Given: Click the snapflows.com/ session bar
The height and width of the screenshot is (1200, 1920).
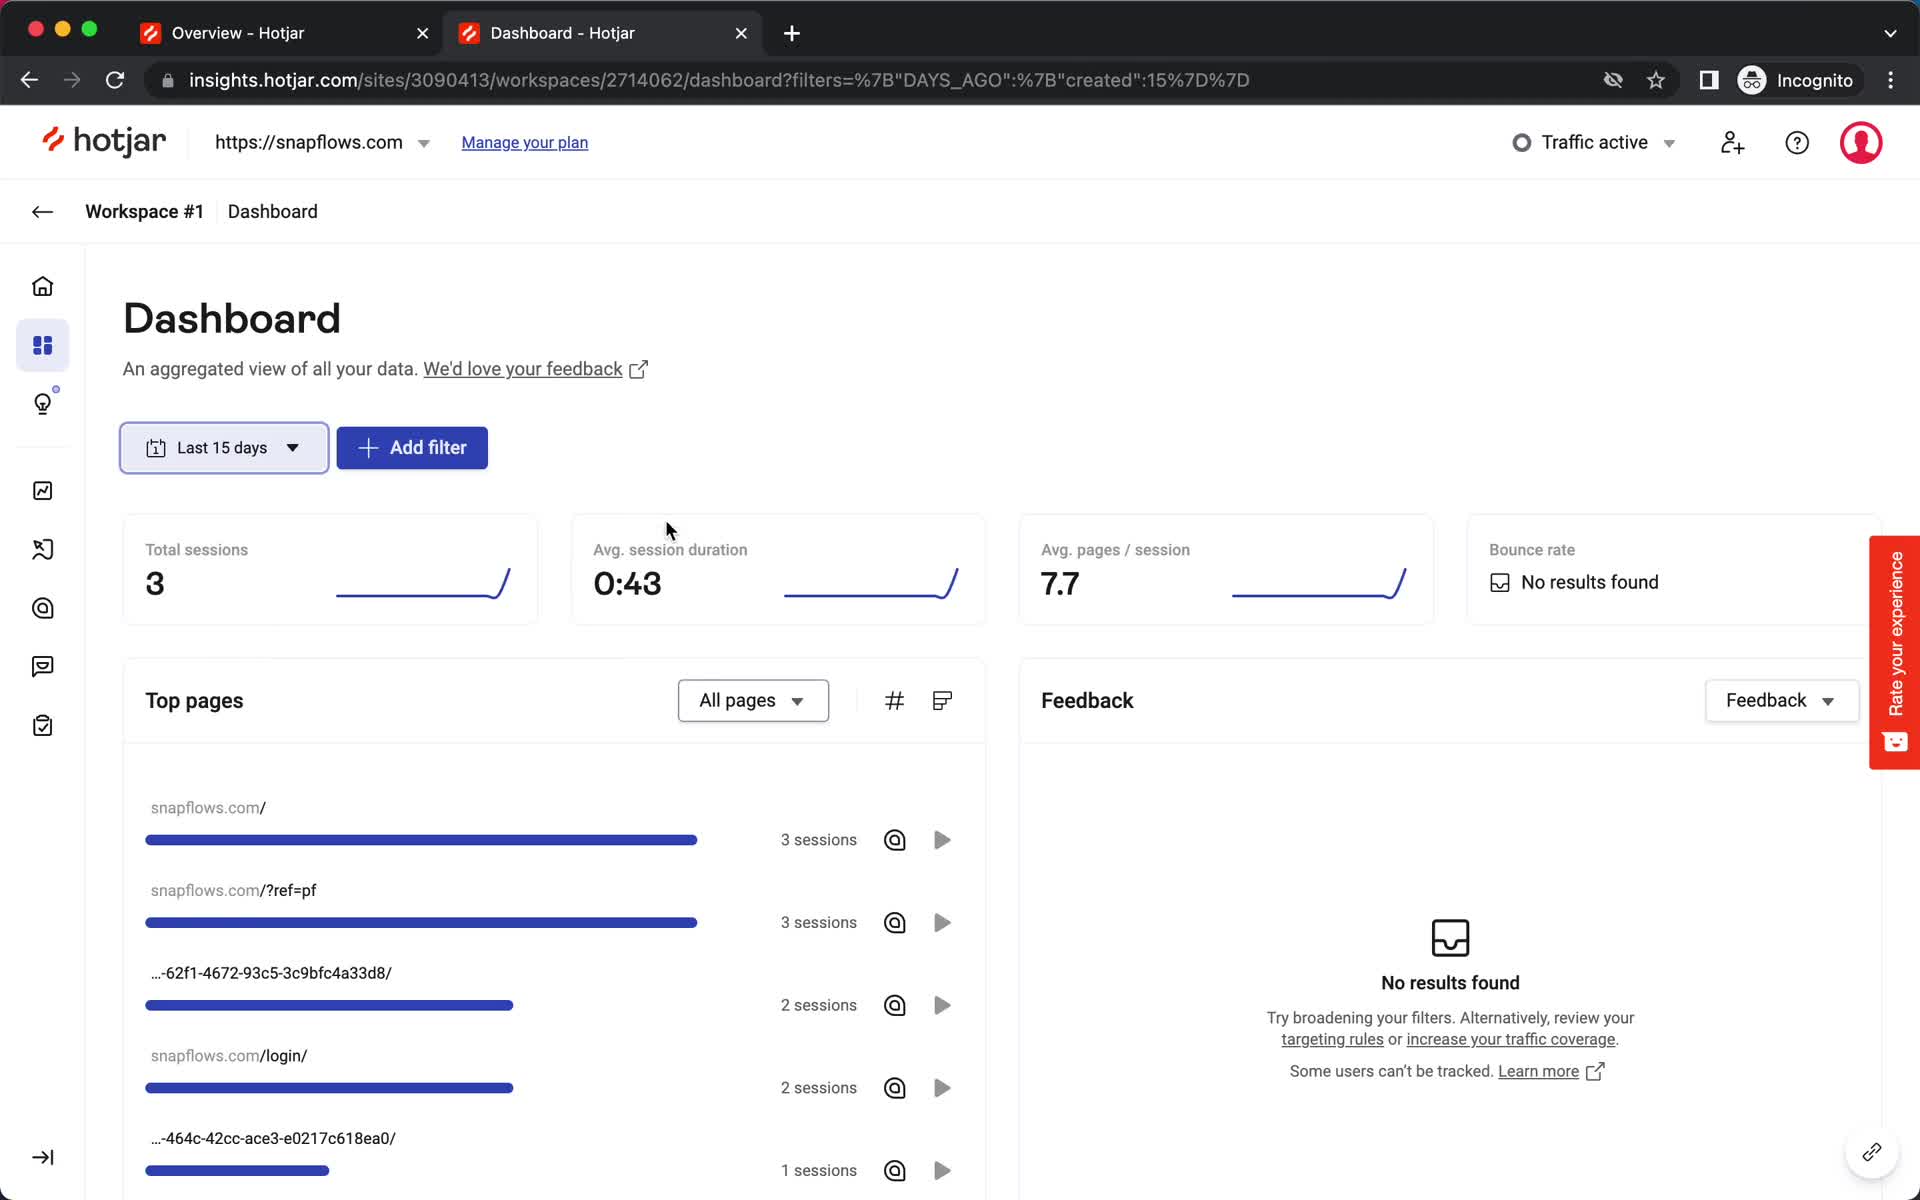Looking at the screenshot, I should point(421,840).
